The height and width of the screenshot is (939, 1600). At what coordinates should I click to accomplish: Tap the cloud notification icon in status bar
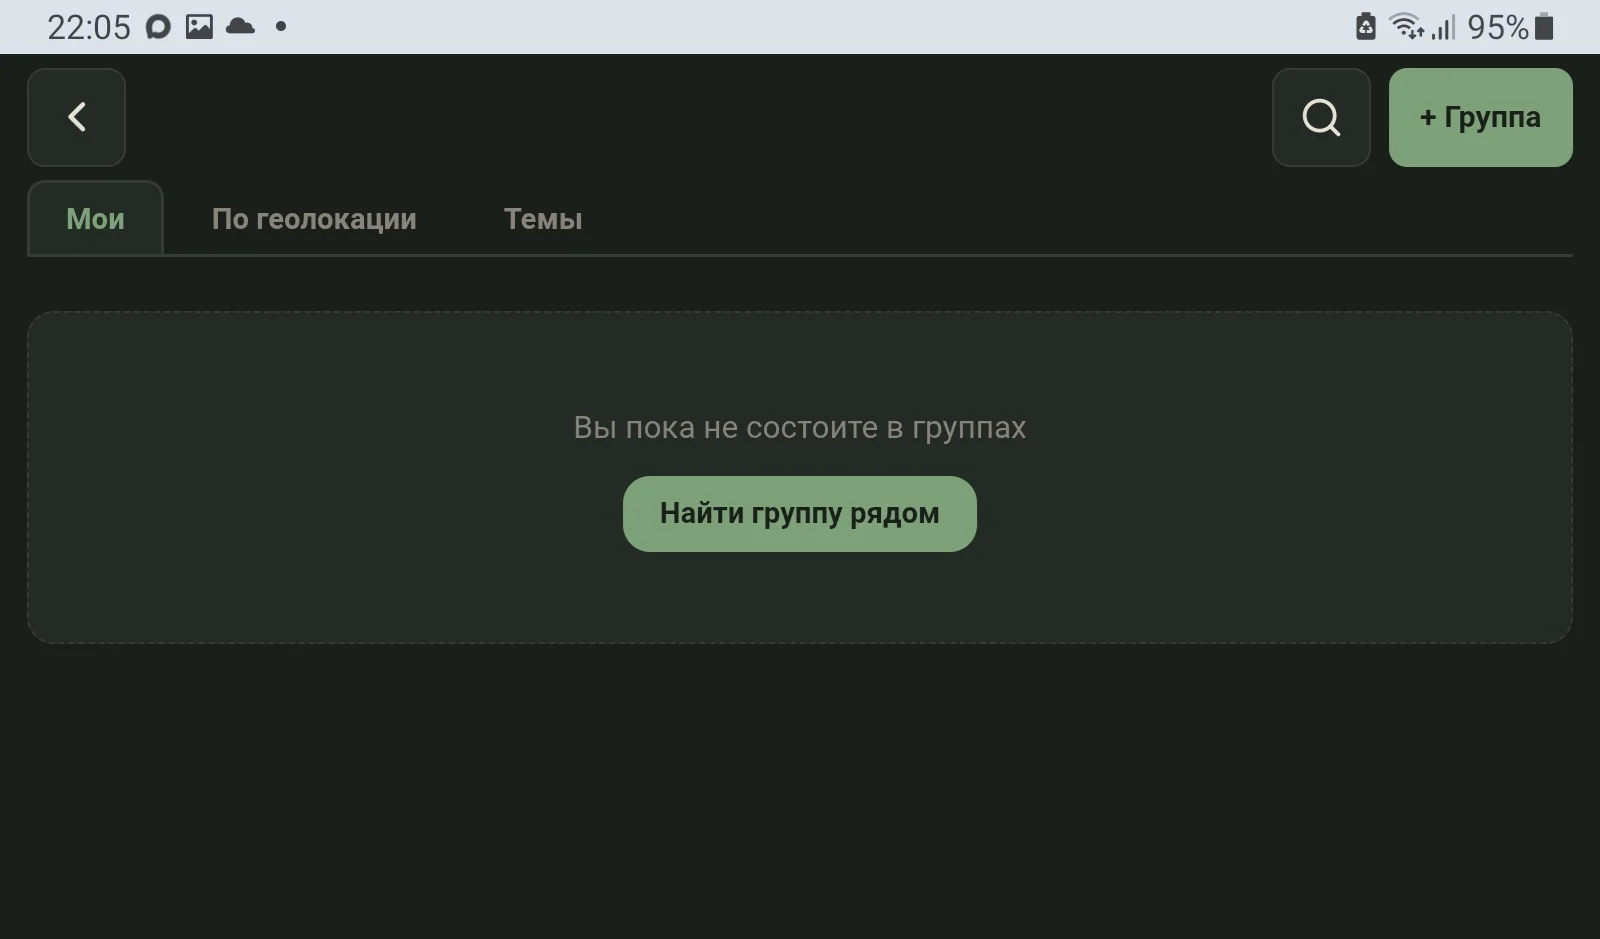coord(240,27)
